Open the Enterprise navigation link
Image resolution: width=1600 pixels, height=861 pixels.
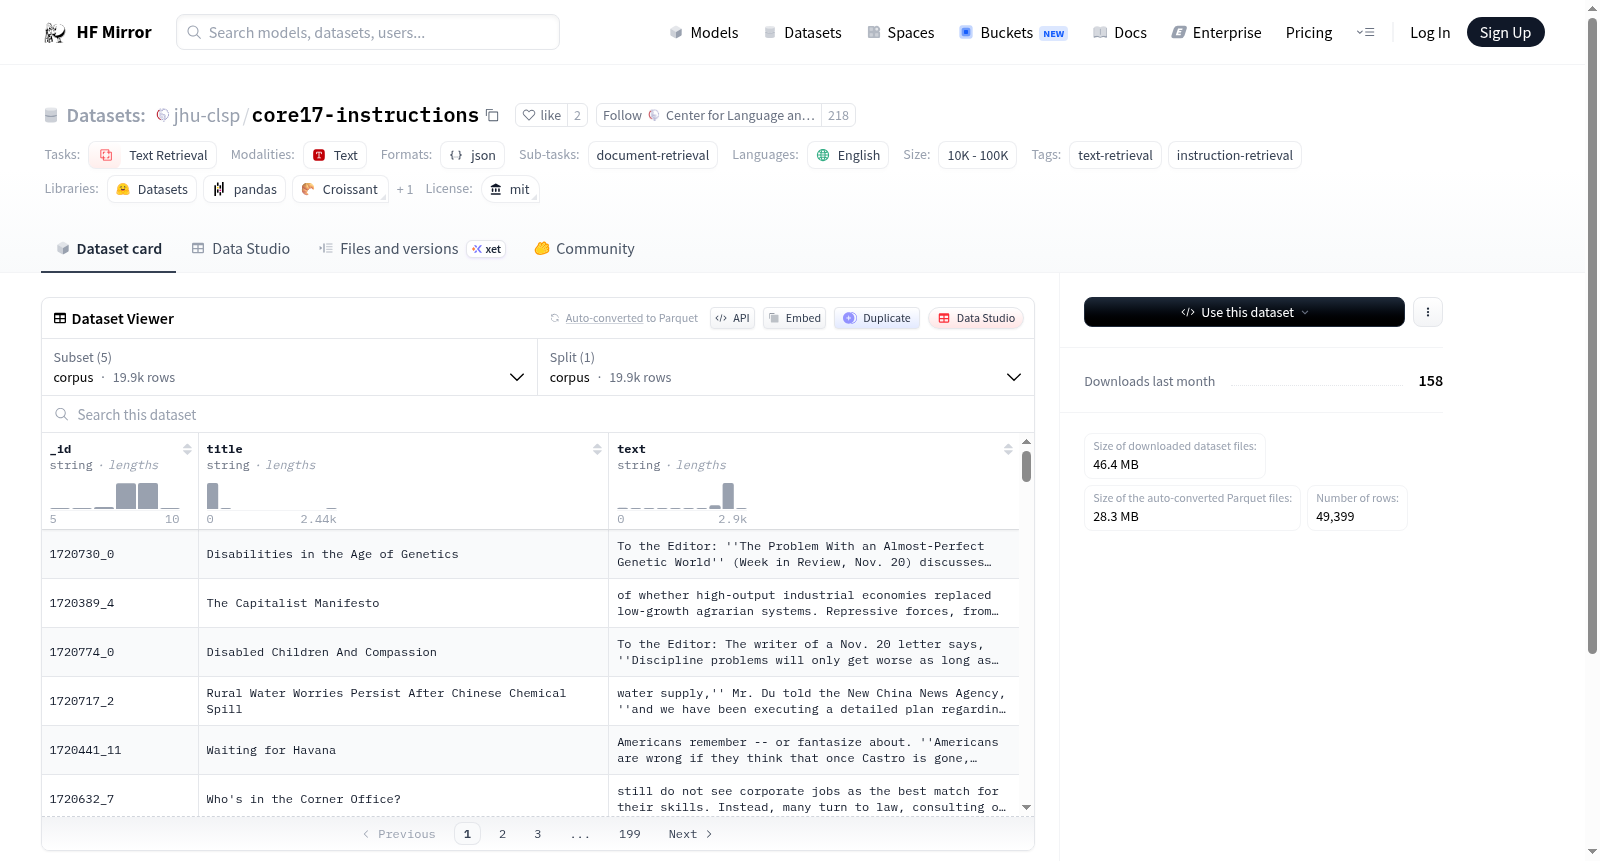(1216, 33)
